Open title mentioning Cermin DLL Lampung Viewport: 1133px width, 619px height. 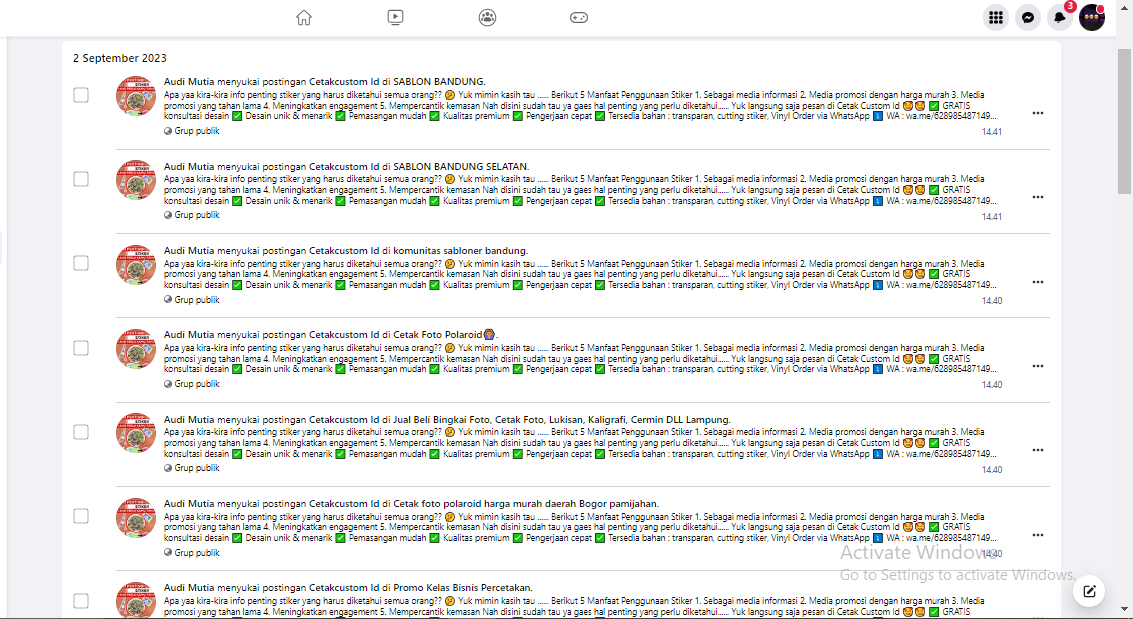pyautogui.click(x=447, y=419)
